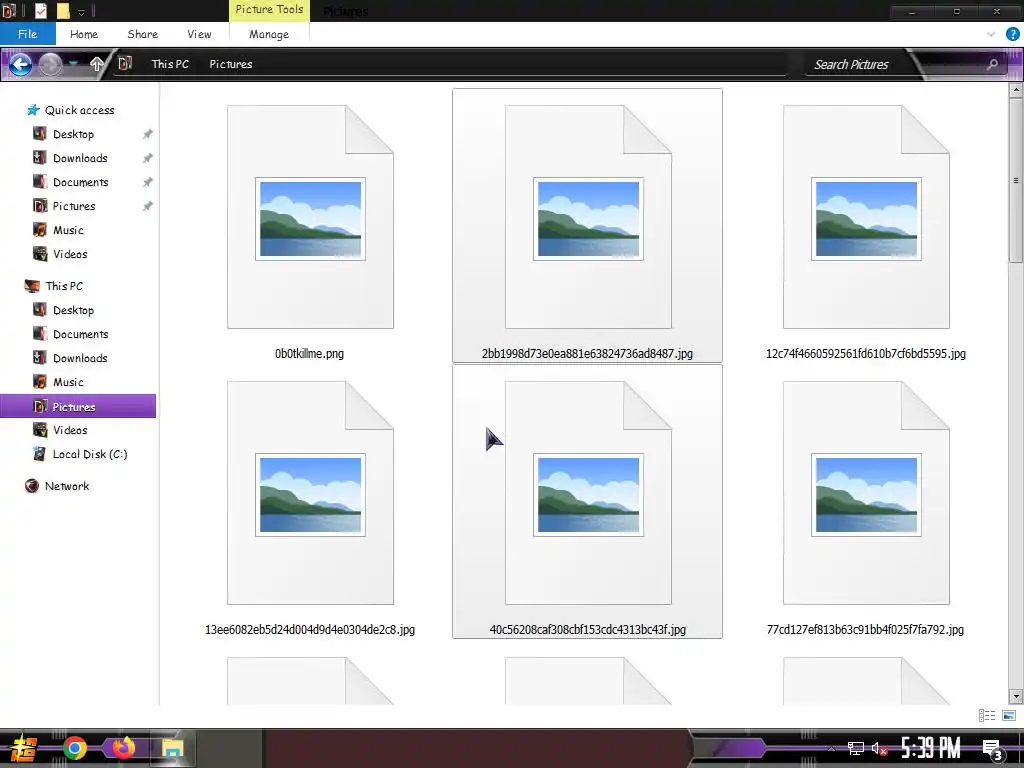
Task: Click the Properties quick access icon
Action: (40, 10)
